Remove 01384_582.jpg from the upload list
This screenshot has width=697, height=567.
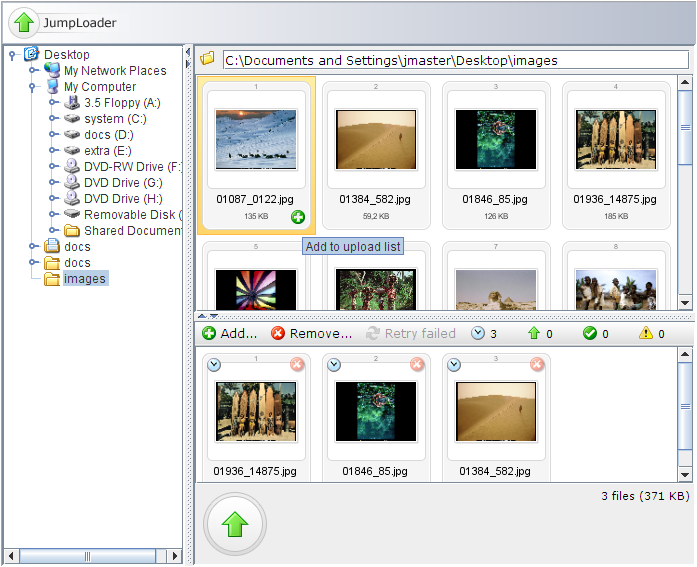coord(537,365)
